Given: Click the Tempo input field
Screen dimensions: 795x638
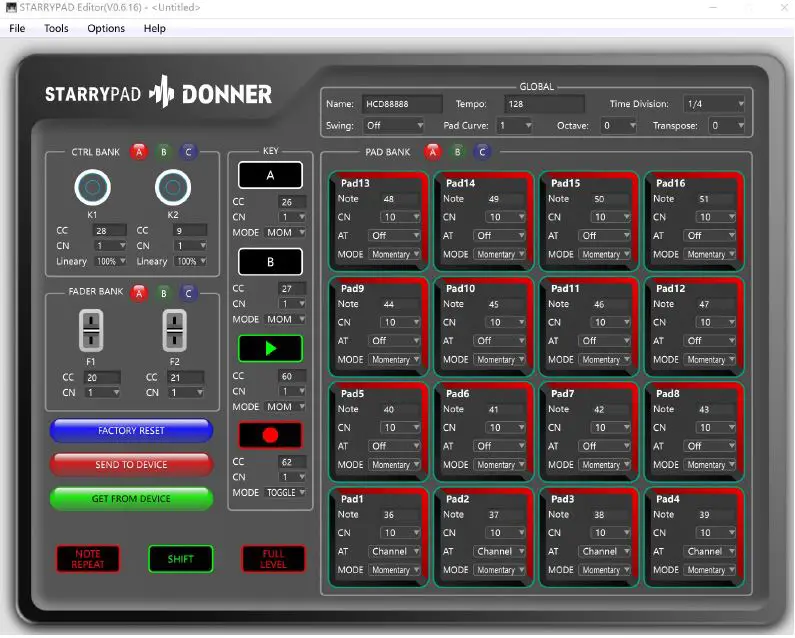Looking at the screenshot, I should click(x=544, y=104).
